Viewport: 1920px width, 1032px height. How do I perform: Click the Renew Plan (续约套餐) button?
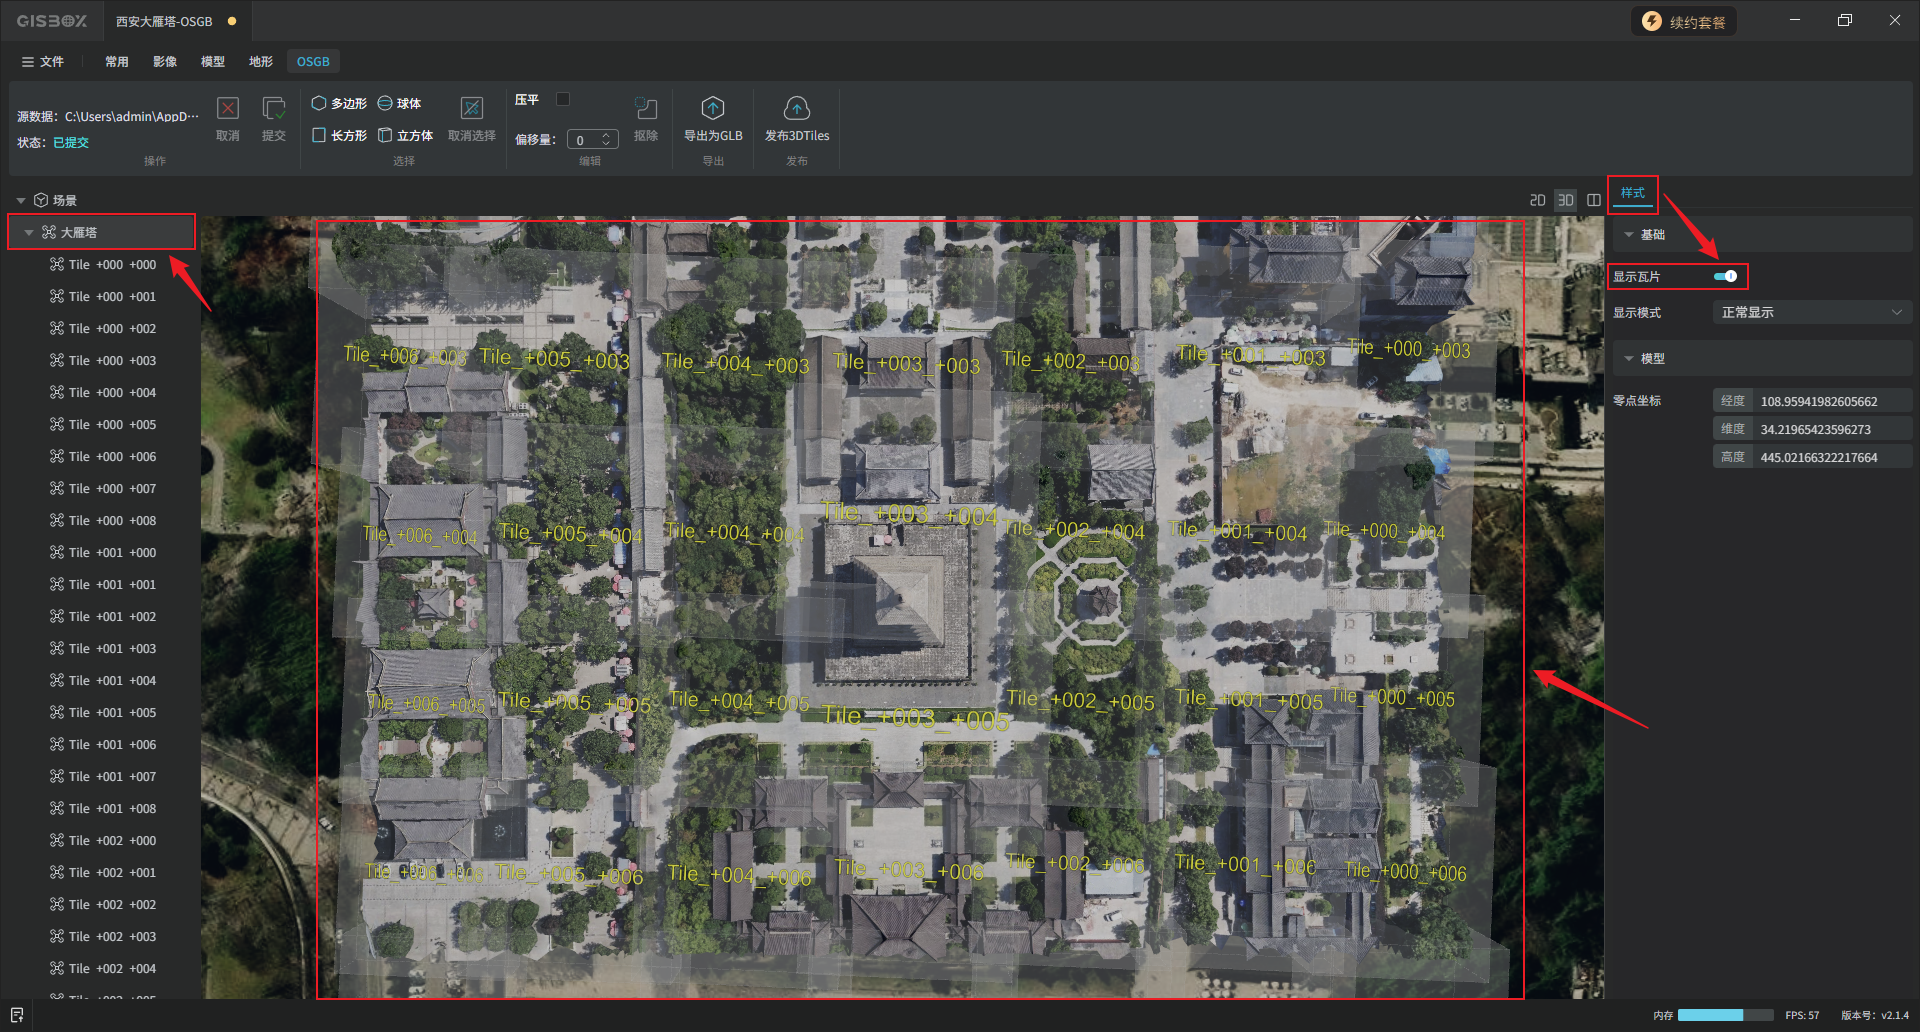tap(1684, 22)
